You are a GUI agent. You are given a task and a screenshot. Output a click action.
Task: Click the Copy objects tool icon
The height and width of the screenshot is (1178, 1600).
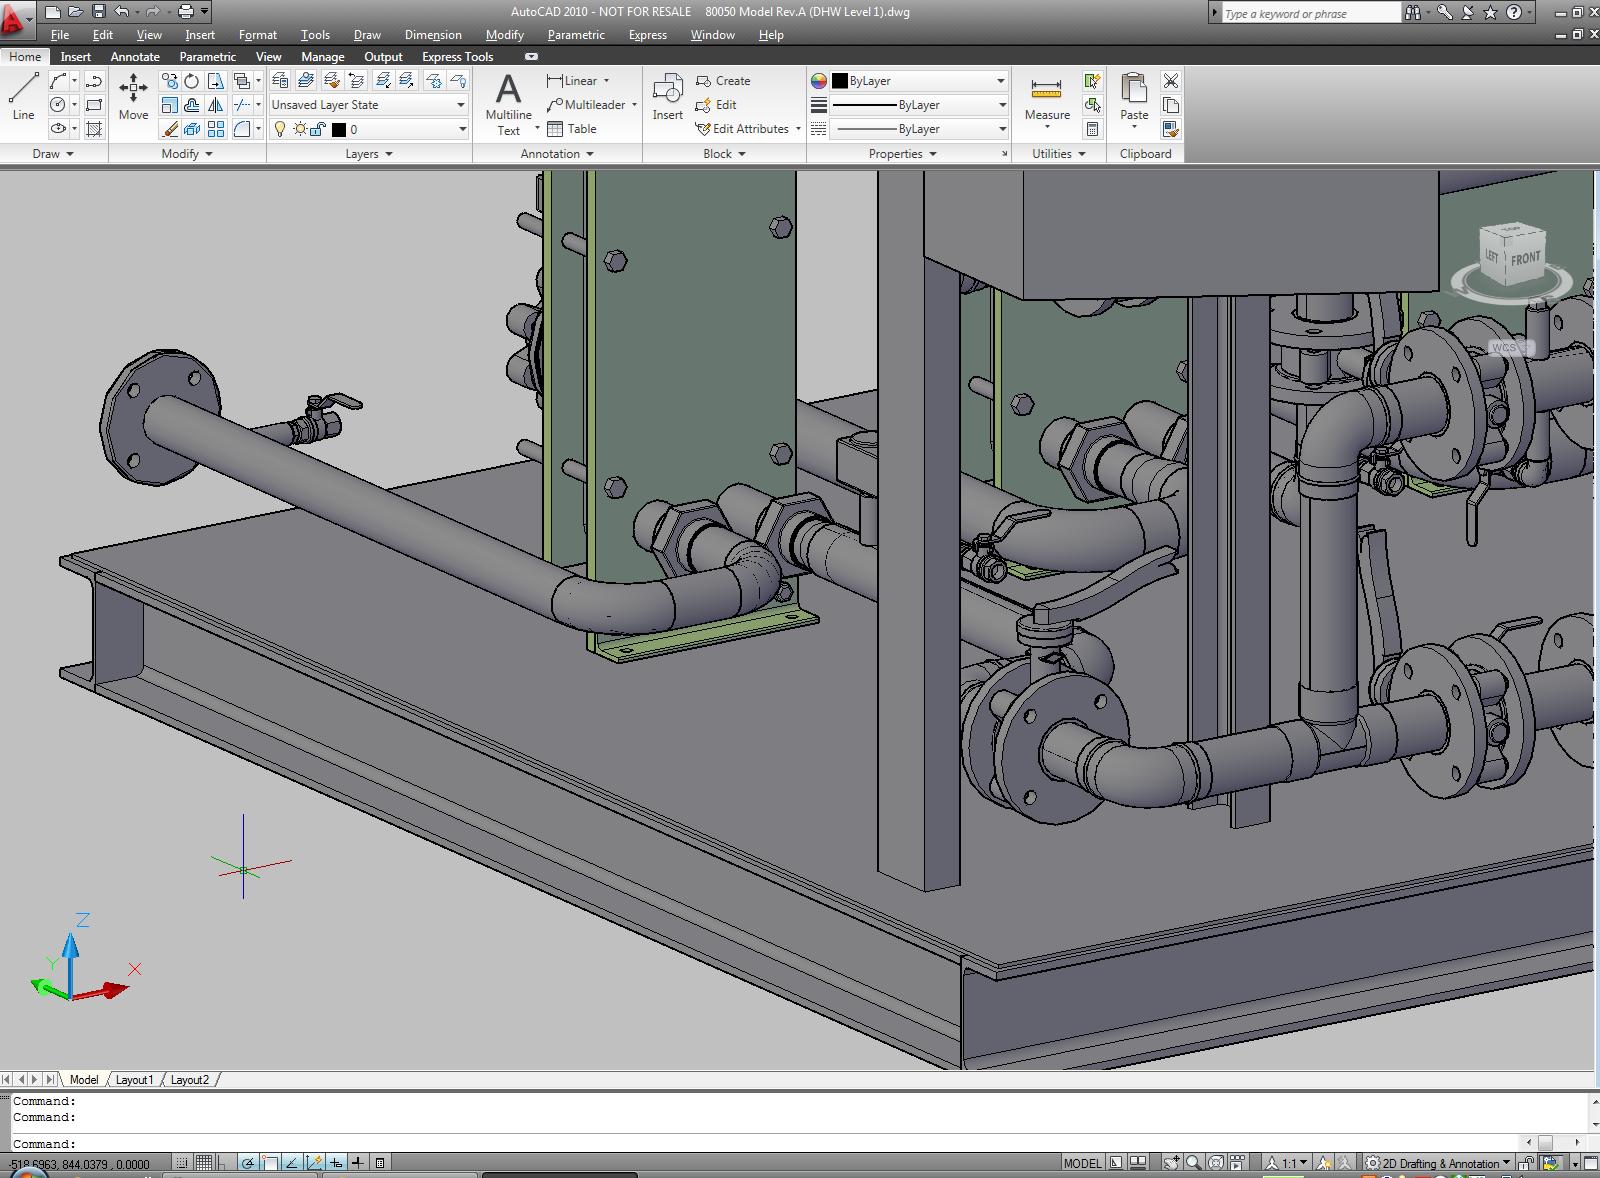pyautogui.click(x=170, y=81)
